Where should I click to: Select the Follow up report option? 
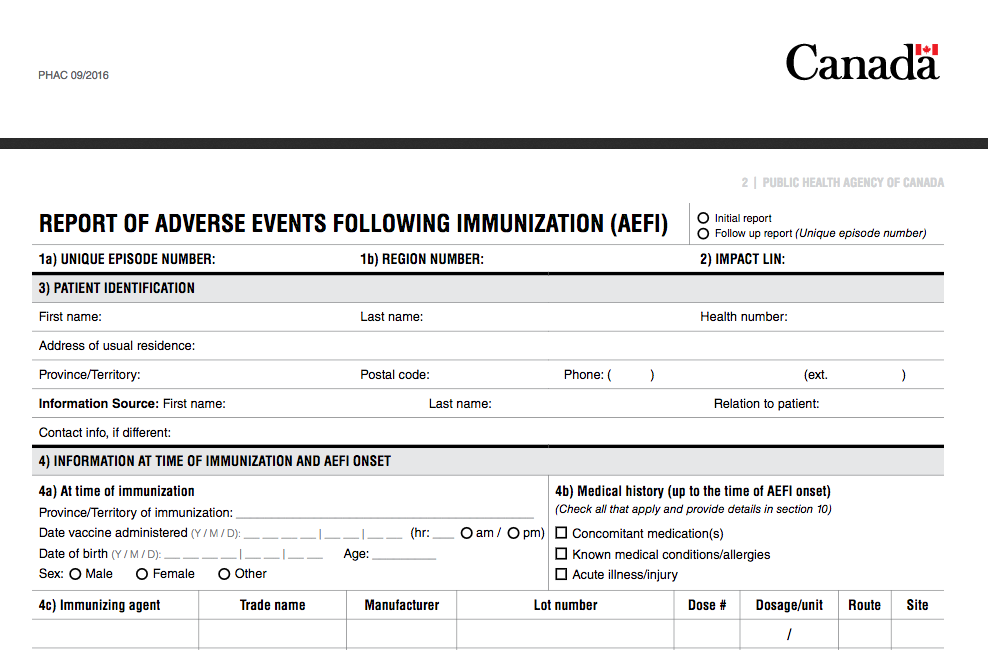(704, 234)
